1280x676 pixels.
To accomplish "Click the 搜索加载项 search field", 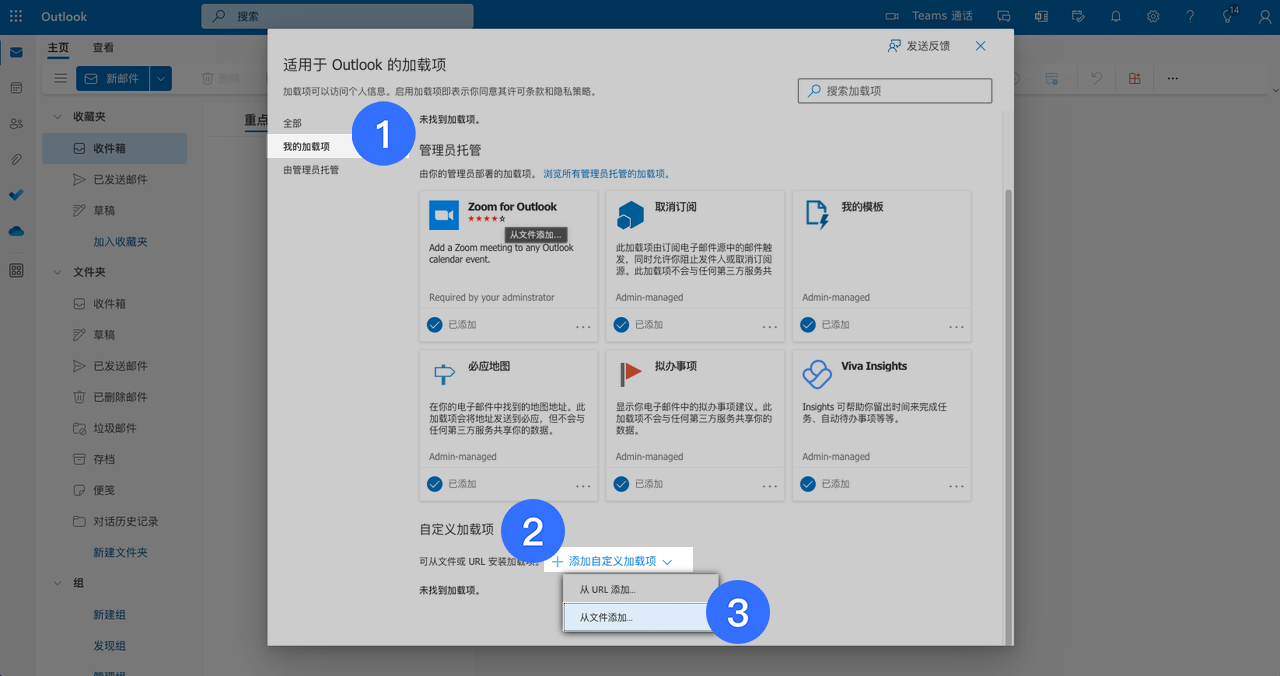I will click(895, 91).
